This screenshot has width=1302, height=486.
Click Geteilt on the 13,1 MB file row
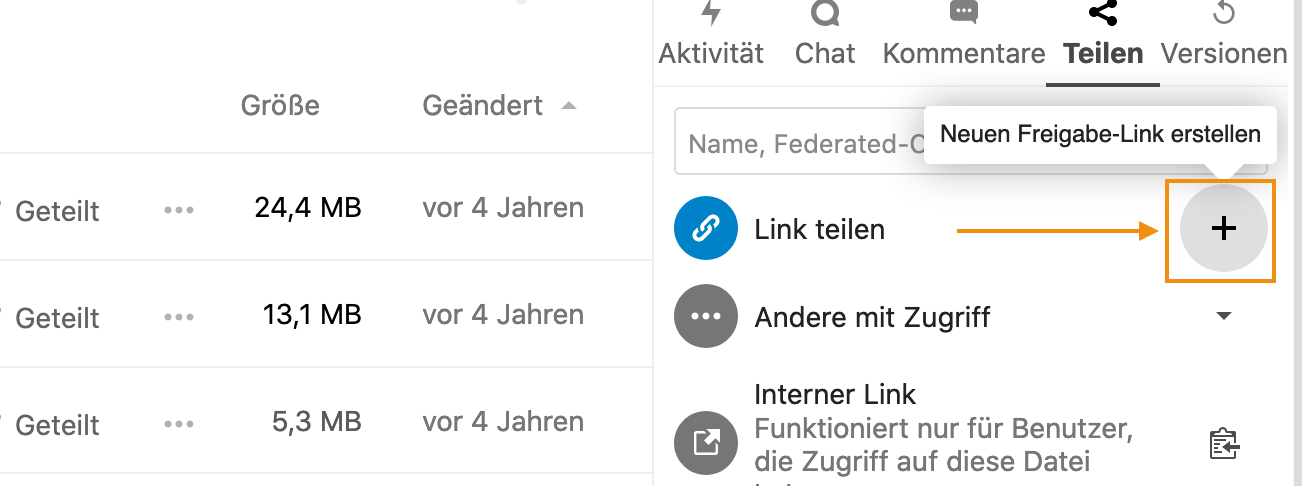(x=57, y=317)
